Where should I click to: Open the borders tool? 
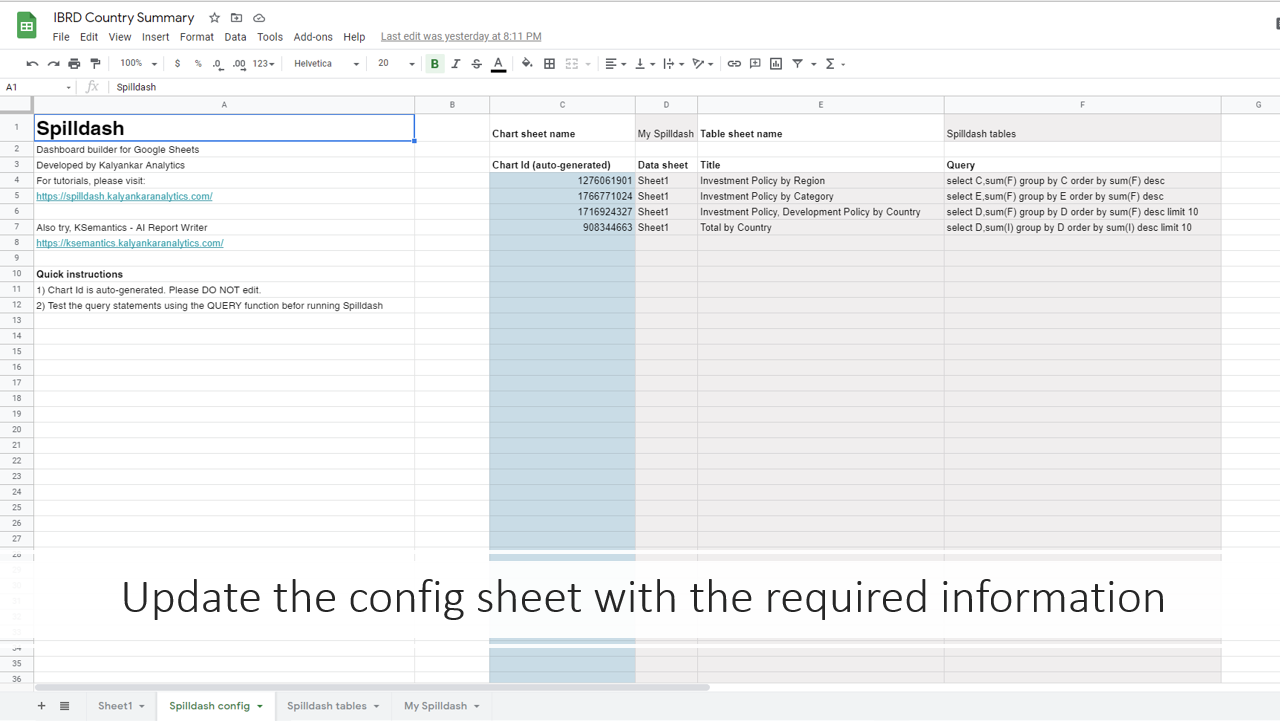pyautogui.click(x=549, y=64)
